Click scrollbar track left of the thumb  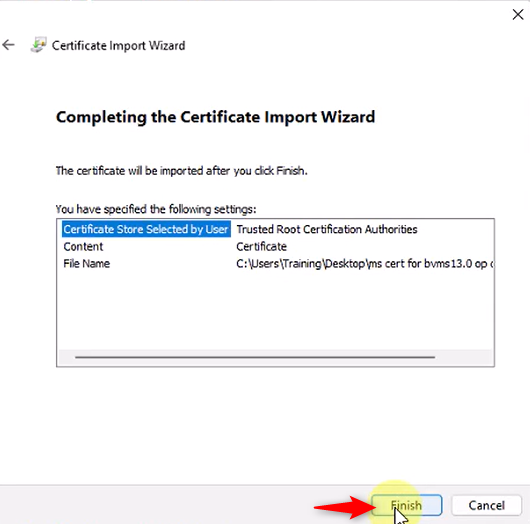coord(67,357)
